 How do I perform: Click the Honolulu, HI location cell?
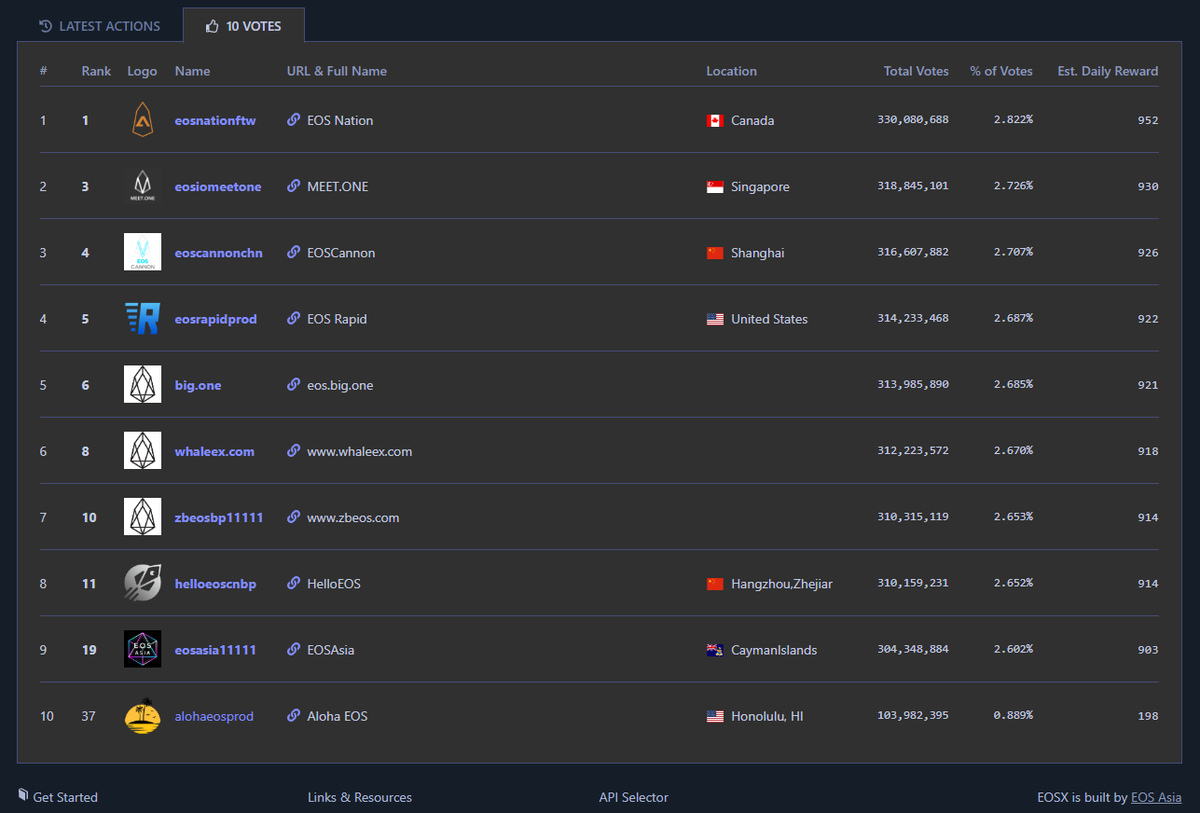(x=767, y=716)
